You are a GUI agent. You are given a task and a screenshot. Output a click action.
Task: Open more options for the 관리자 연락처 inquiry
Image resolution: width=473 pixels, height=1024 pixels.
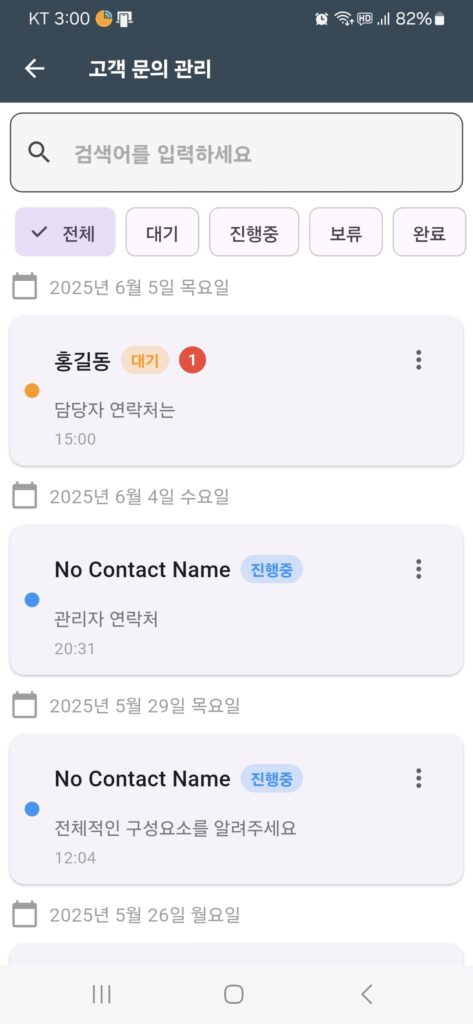tap(419, 569)
